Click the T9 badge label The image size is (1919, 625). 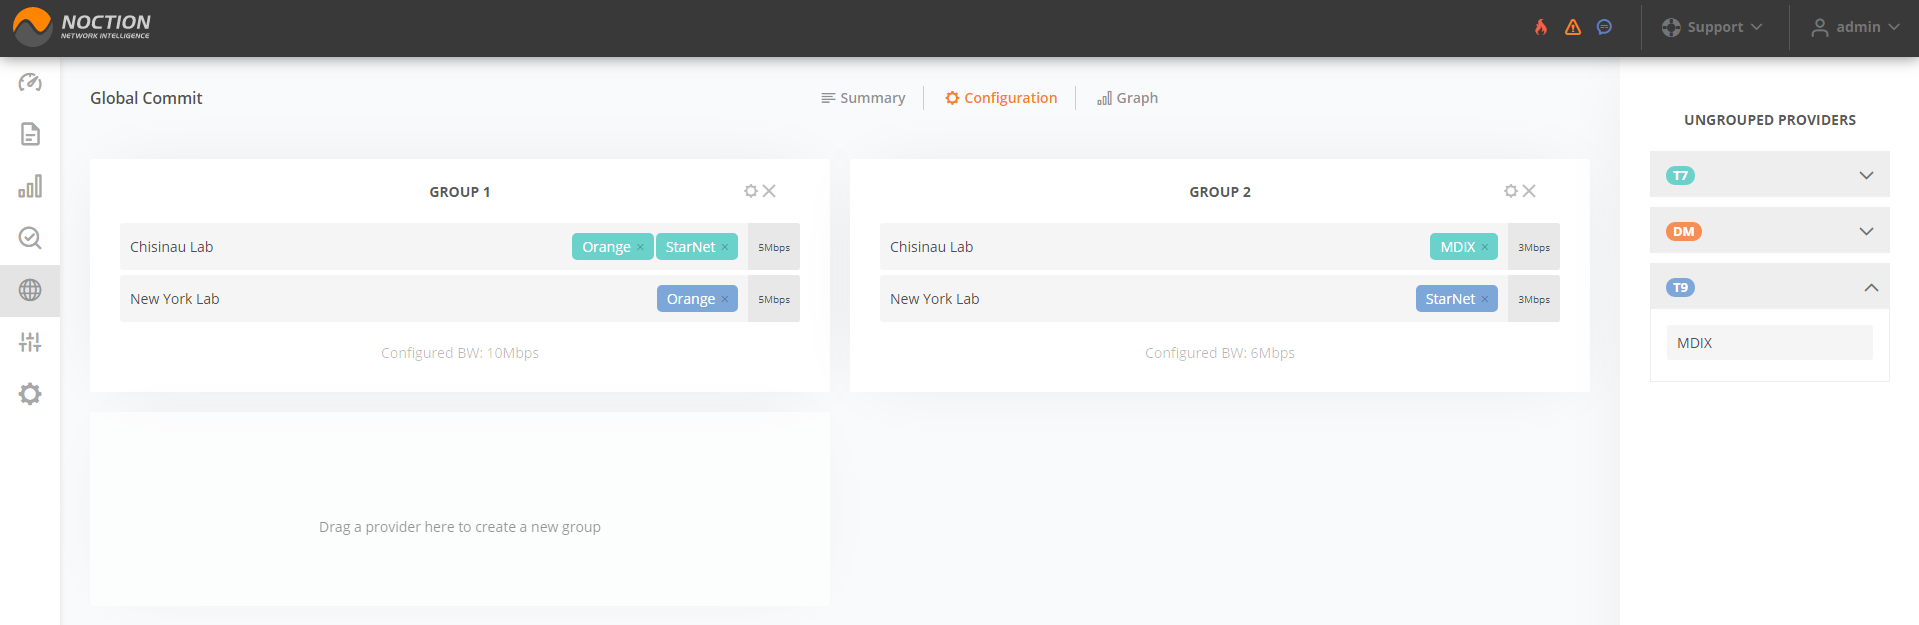1680,288
